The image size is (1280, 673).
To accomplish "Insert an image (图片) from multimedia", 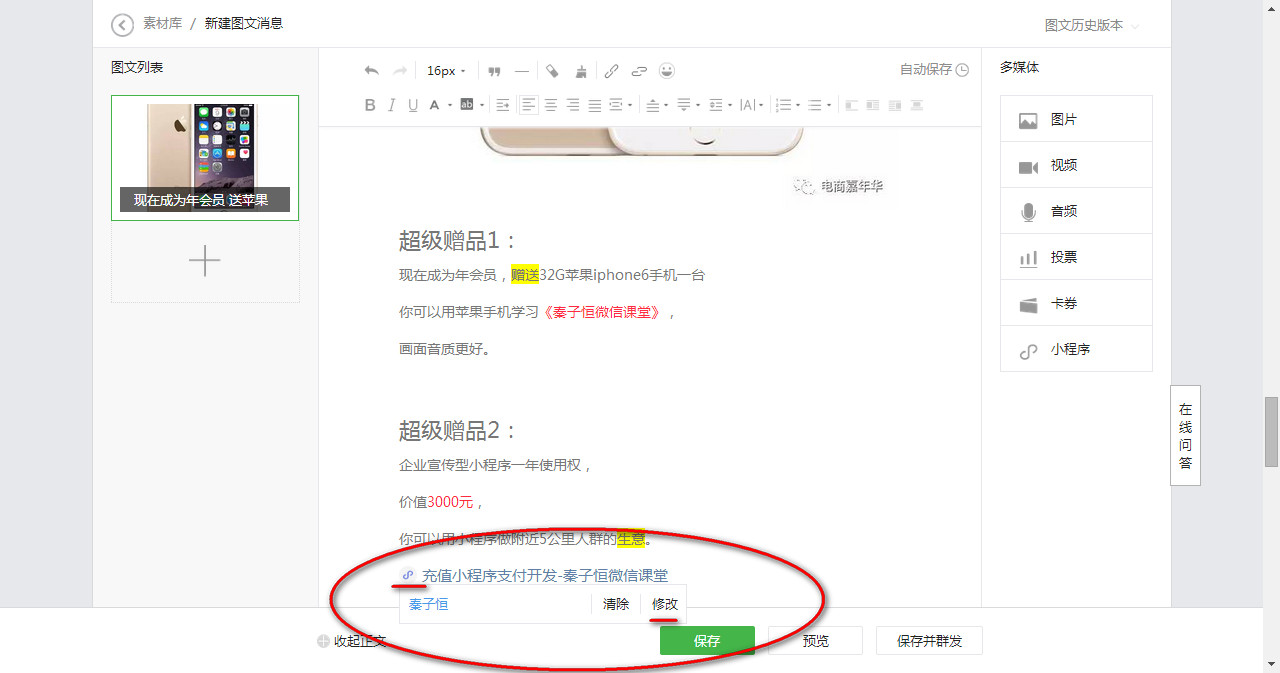I will (x=1076, y=119).
